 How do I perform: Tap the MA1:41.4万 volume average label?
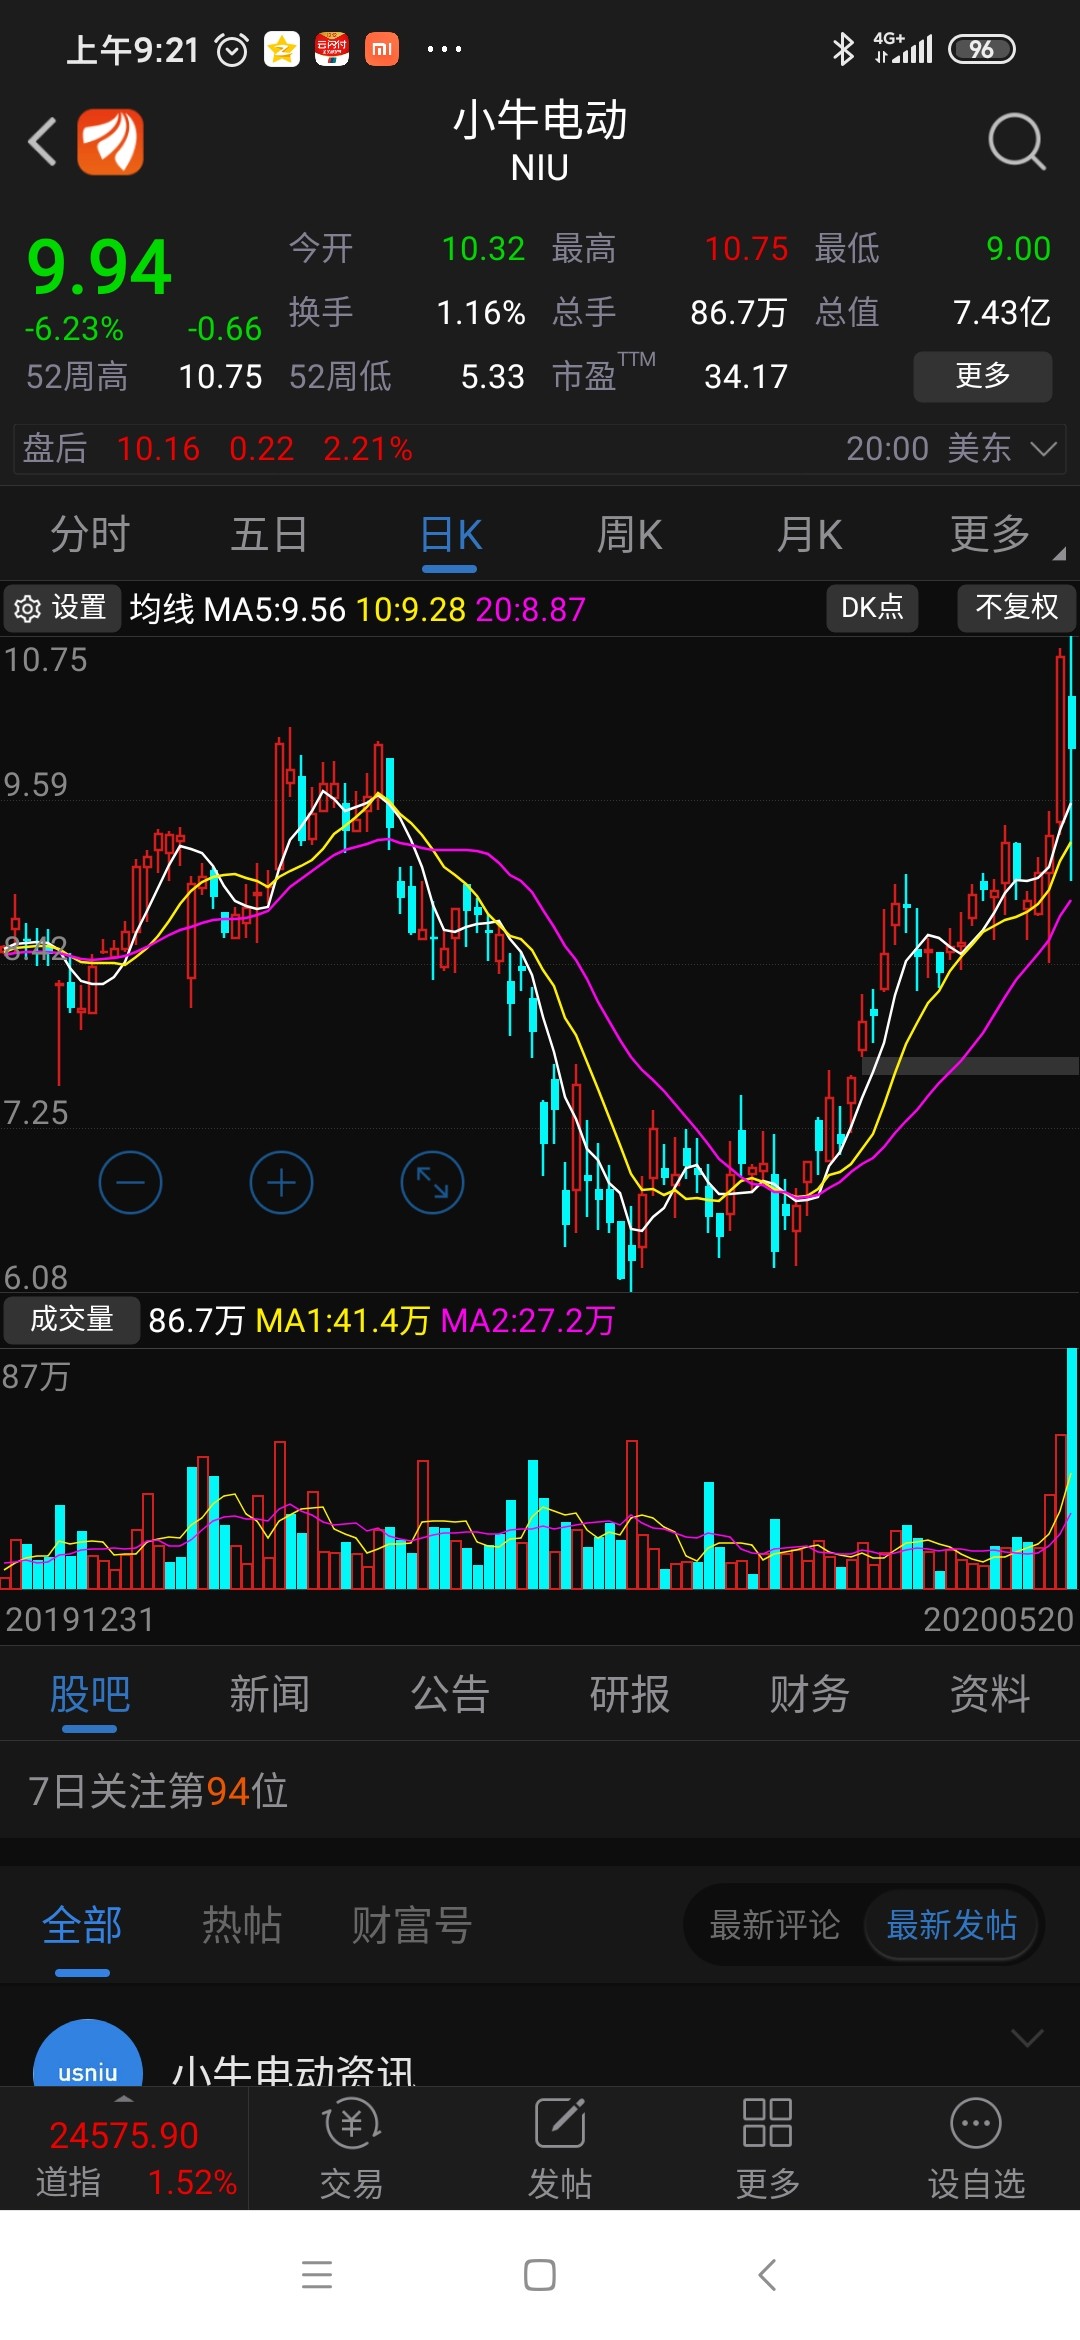342,1321
